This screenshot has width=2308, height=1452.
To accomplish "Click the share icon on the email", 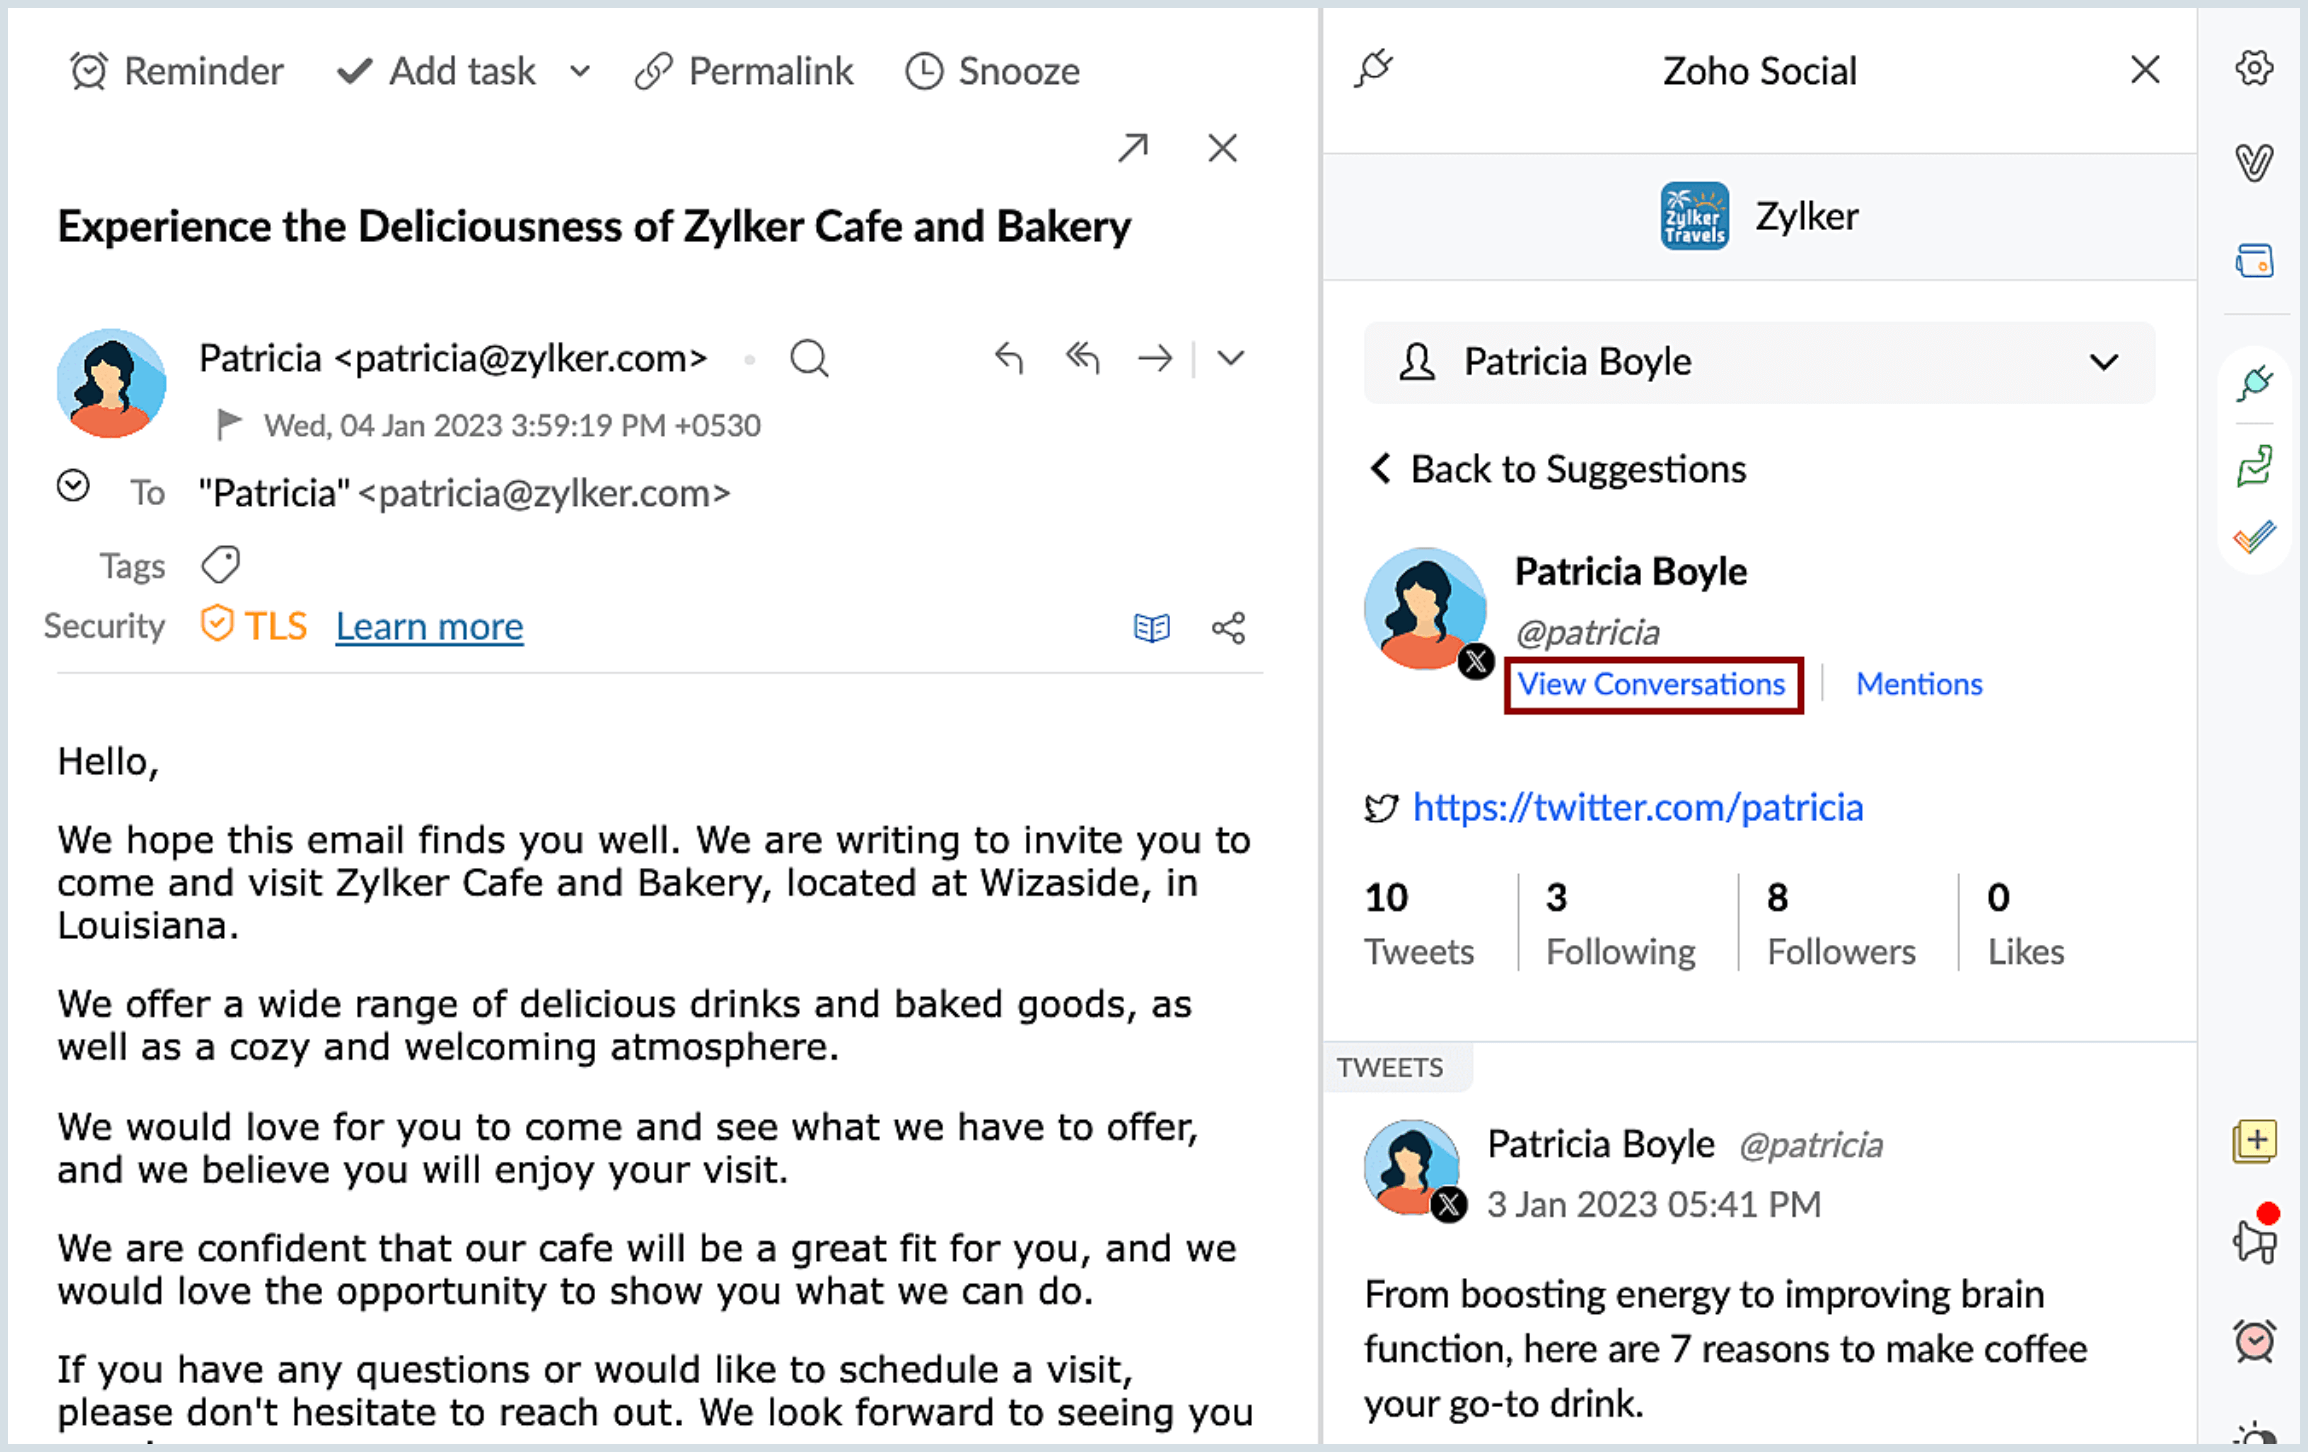I will pos(1228,624).
